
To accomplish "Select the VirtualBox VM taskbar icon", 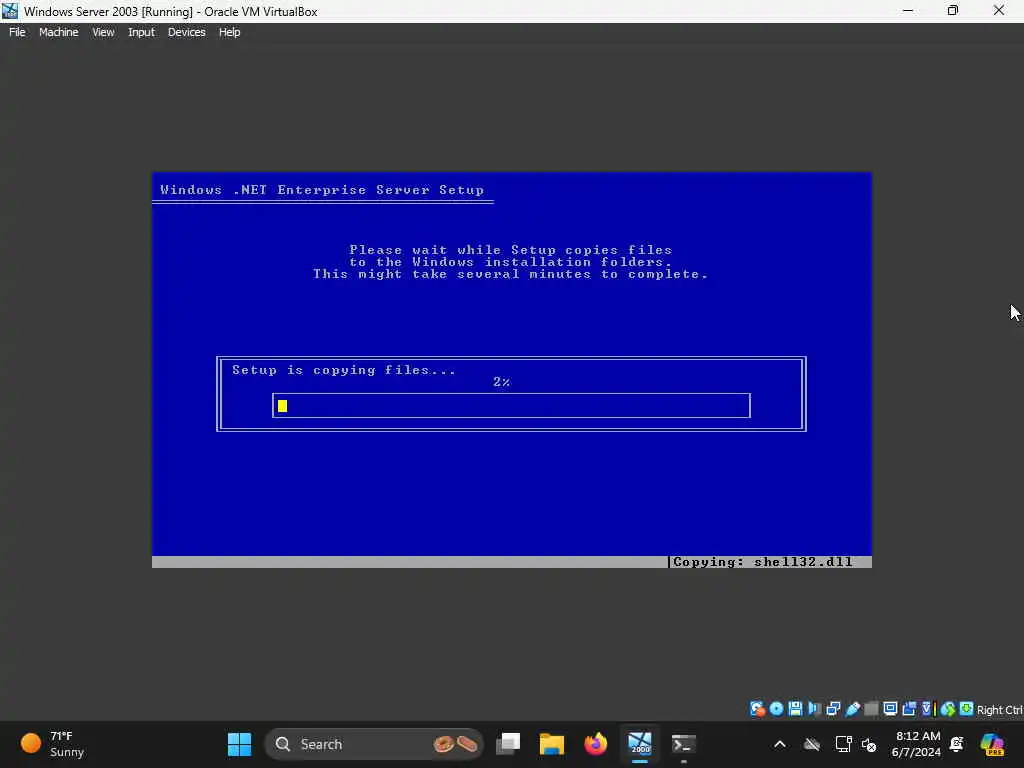I will (639, 744).
